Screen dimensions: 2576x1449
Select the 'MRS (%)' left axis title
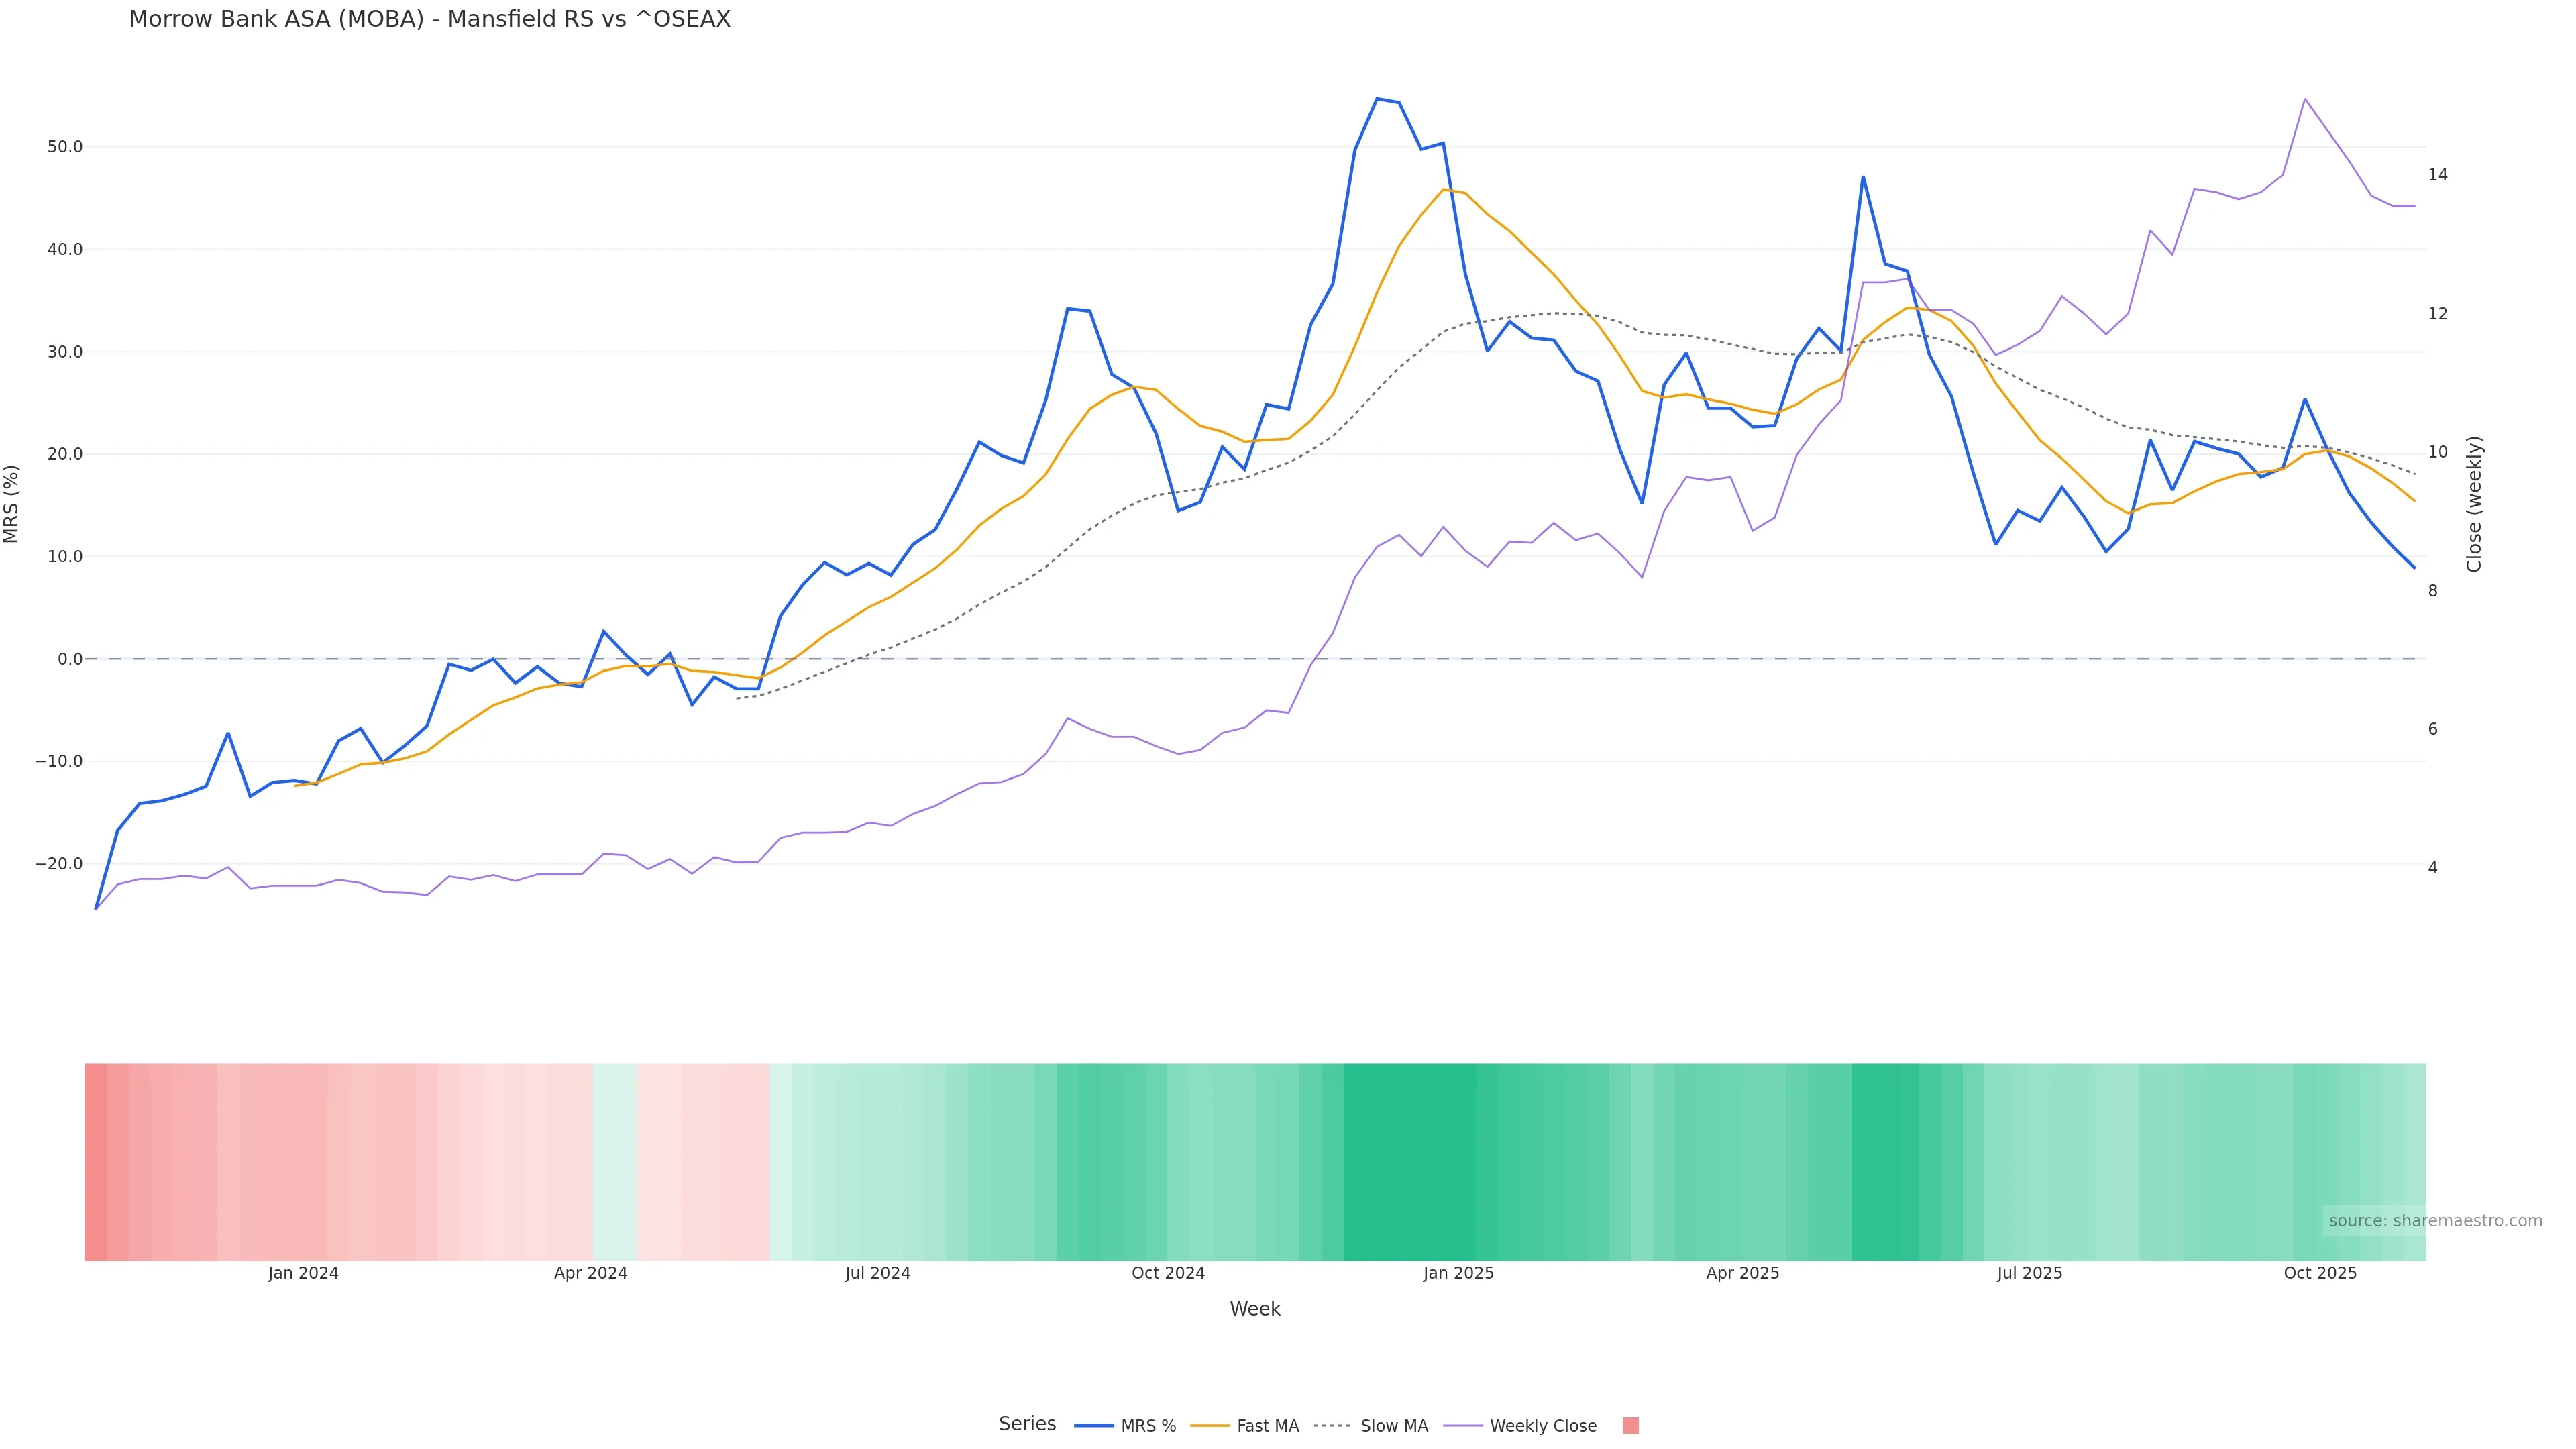pyautogui.click(x=12, y=503)
